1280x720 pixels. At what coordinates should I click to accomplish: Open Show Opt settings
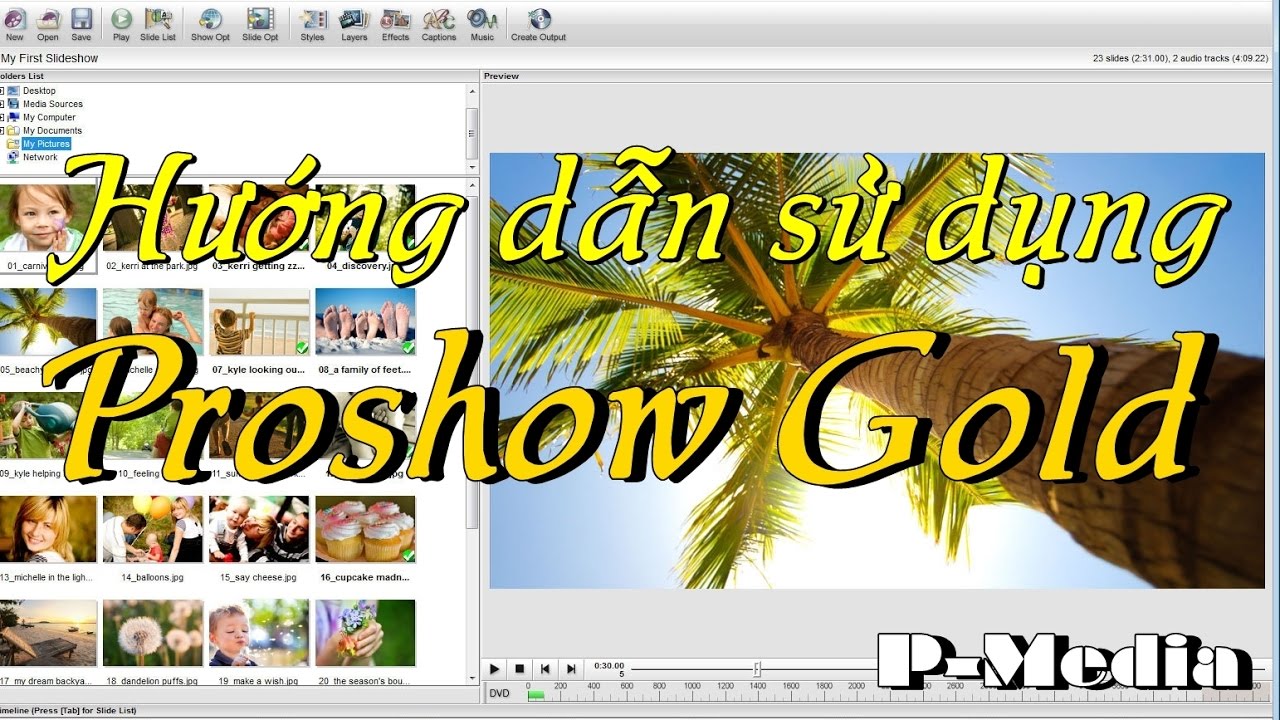(210, 23)
